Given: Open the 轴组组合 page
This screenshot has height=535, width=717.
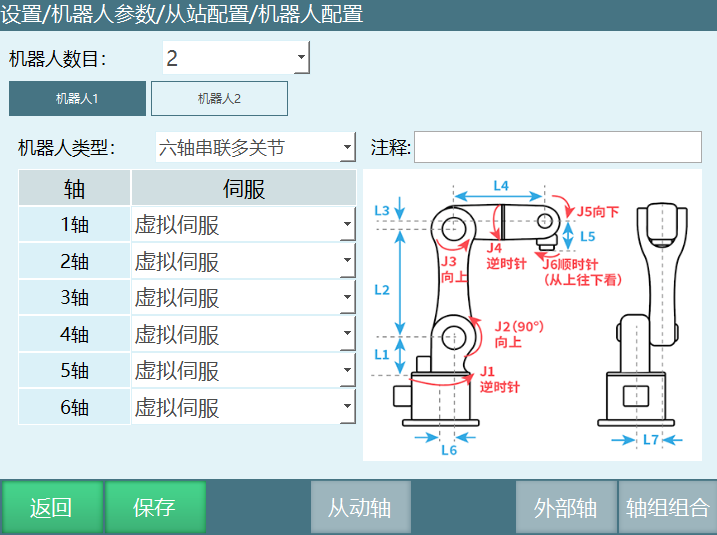Looking at the screenshot, I should (667, 507).
